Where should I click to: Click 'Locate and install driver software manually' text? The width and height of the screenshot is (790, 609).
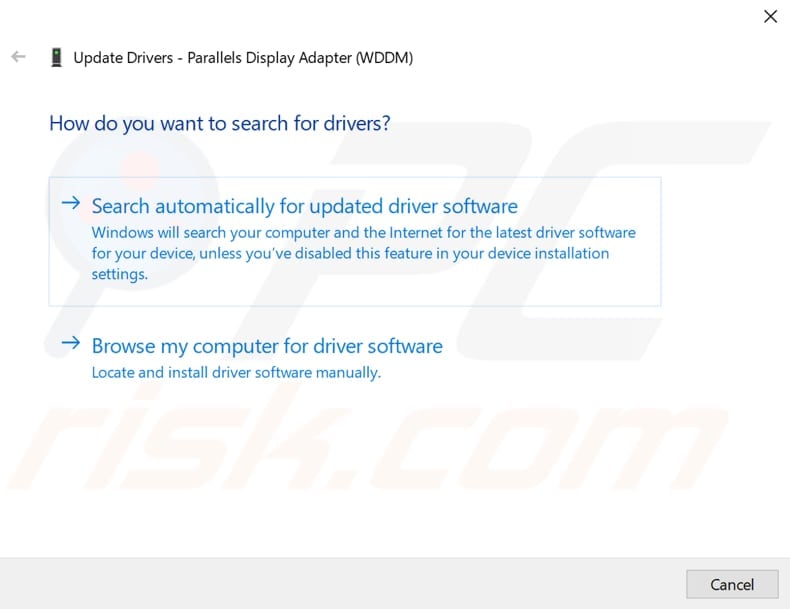(236, 372)
